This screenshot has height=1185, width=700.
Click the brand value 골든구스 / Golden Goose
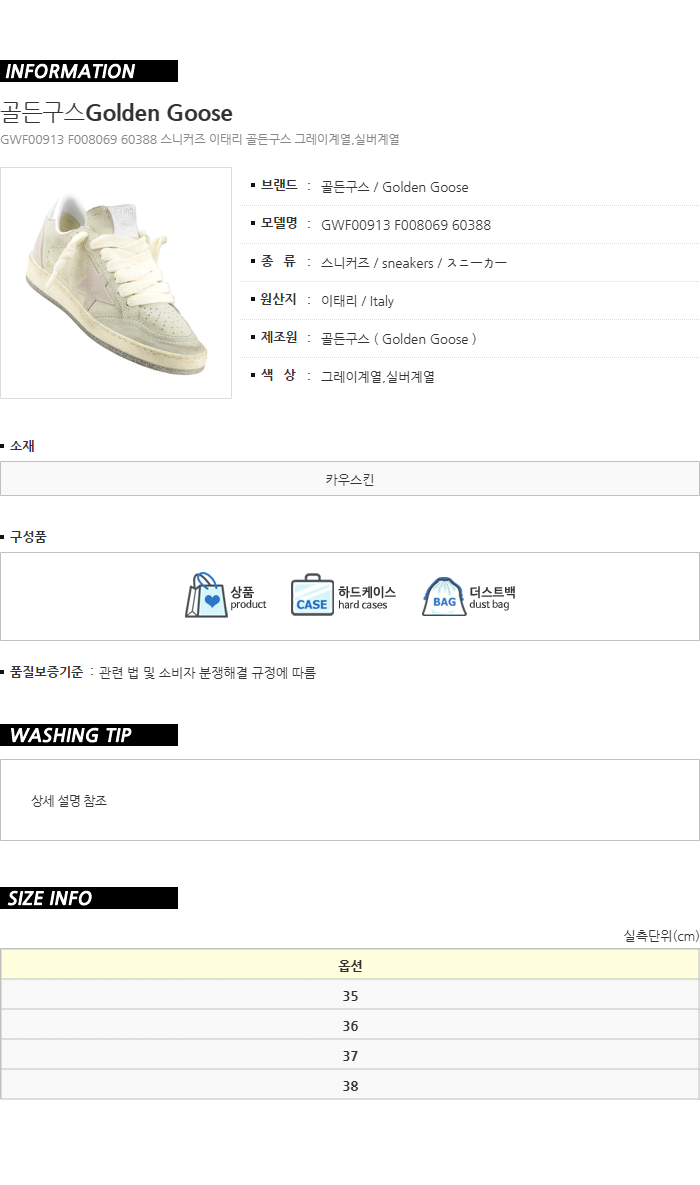(x=394, y=187)
